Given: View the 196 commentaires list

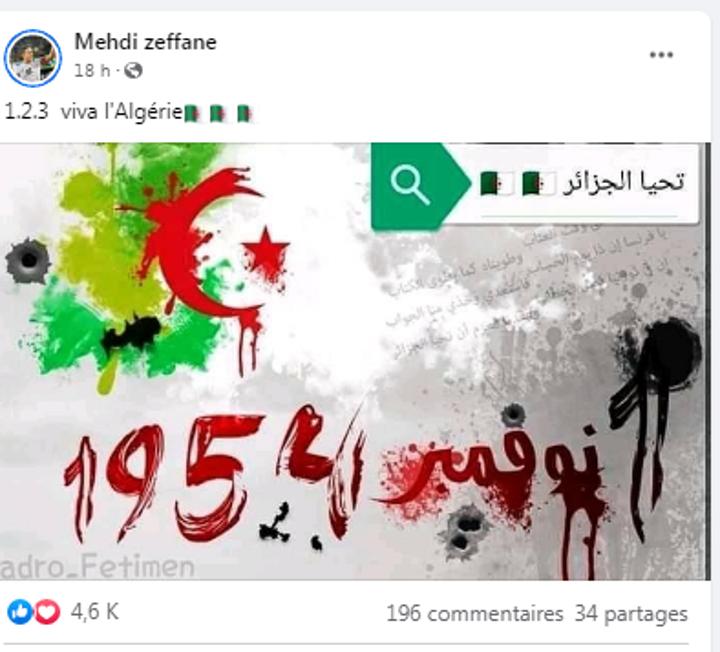Looking at the screenshot, I should point(475,613).
